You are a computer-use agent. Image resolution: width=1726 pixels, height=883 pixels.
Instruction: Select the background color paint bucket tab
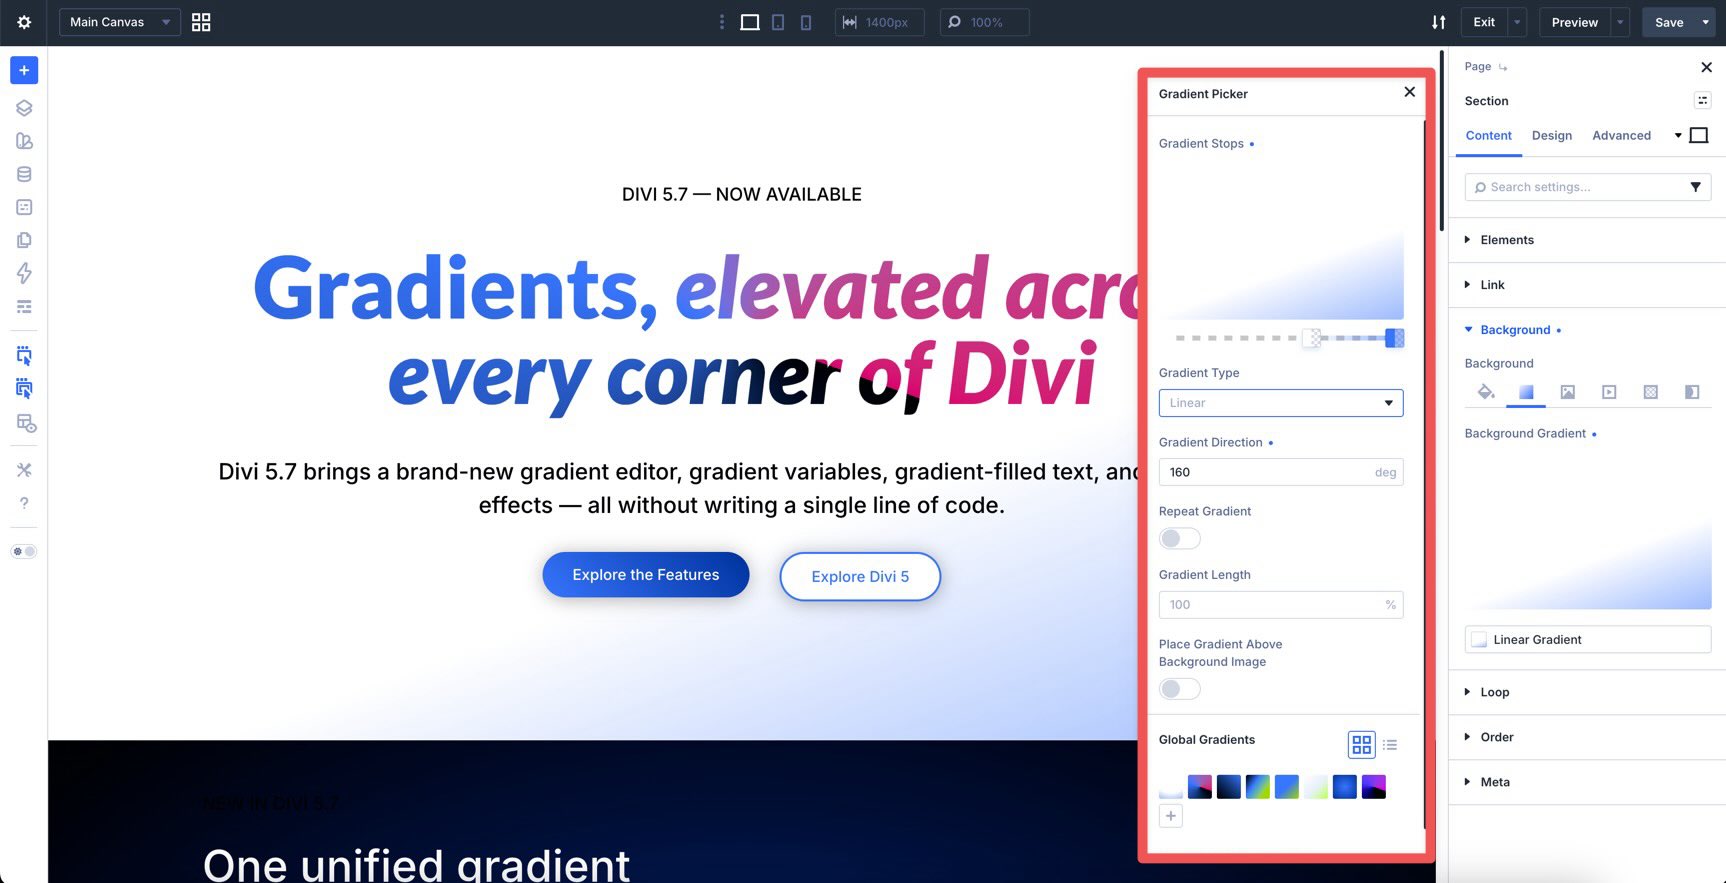[1486, 392]
